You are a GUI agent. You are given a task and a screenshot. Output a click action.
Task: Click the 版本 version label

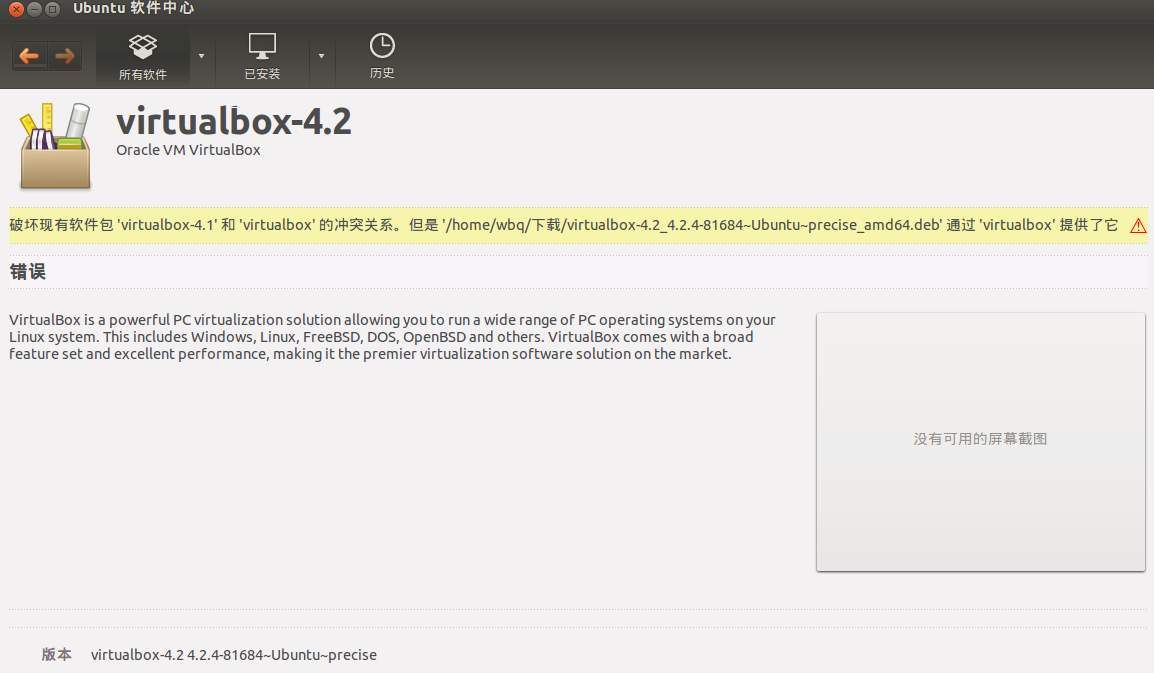(x=57, y=654)
